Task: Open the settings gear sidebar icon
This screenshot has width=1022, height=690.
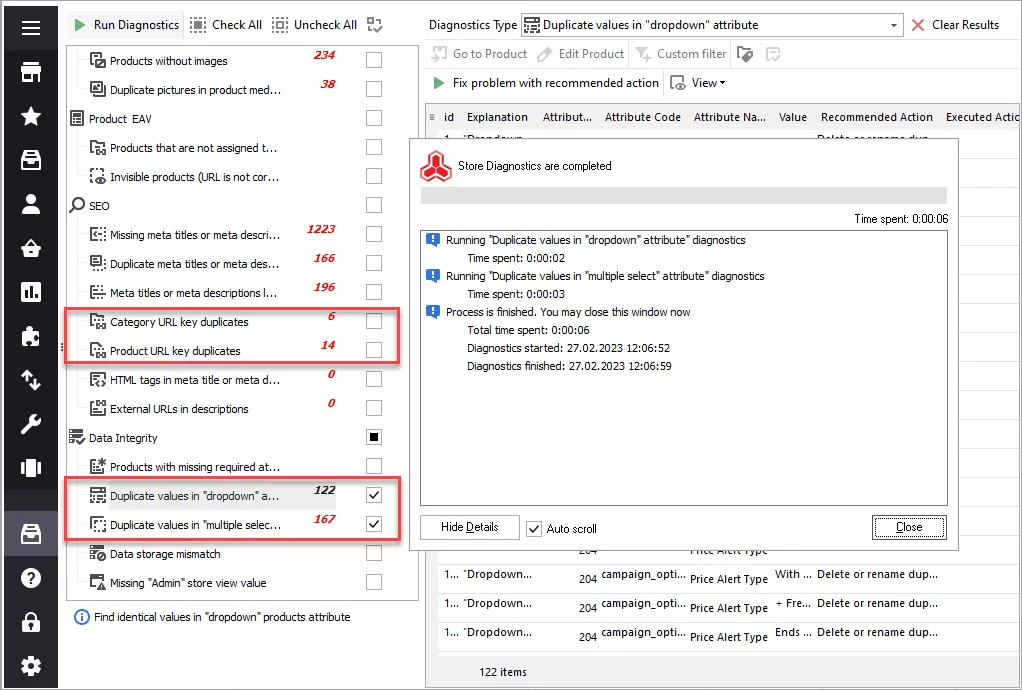Action: [31, 666]
